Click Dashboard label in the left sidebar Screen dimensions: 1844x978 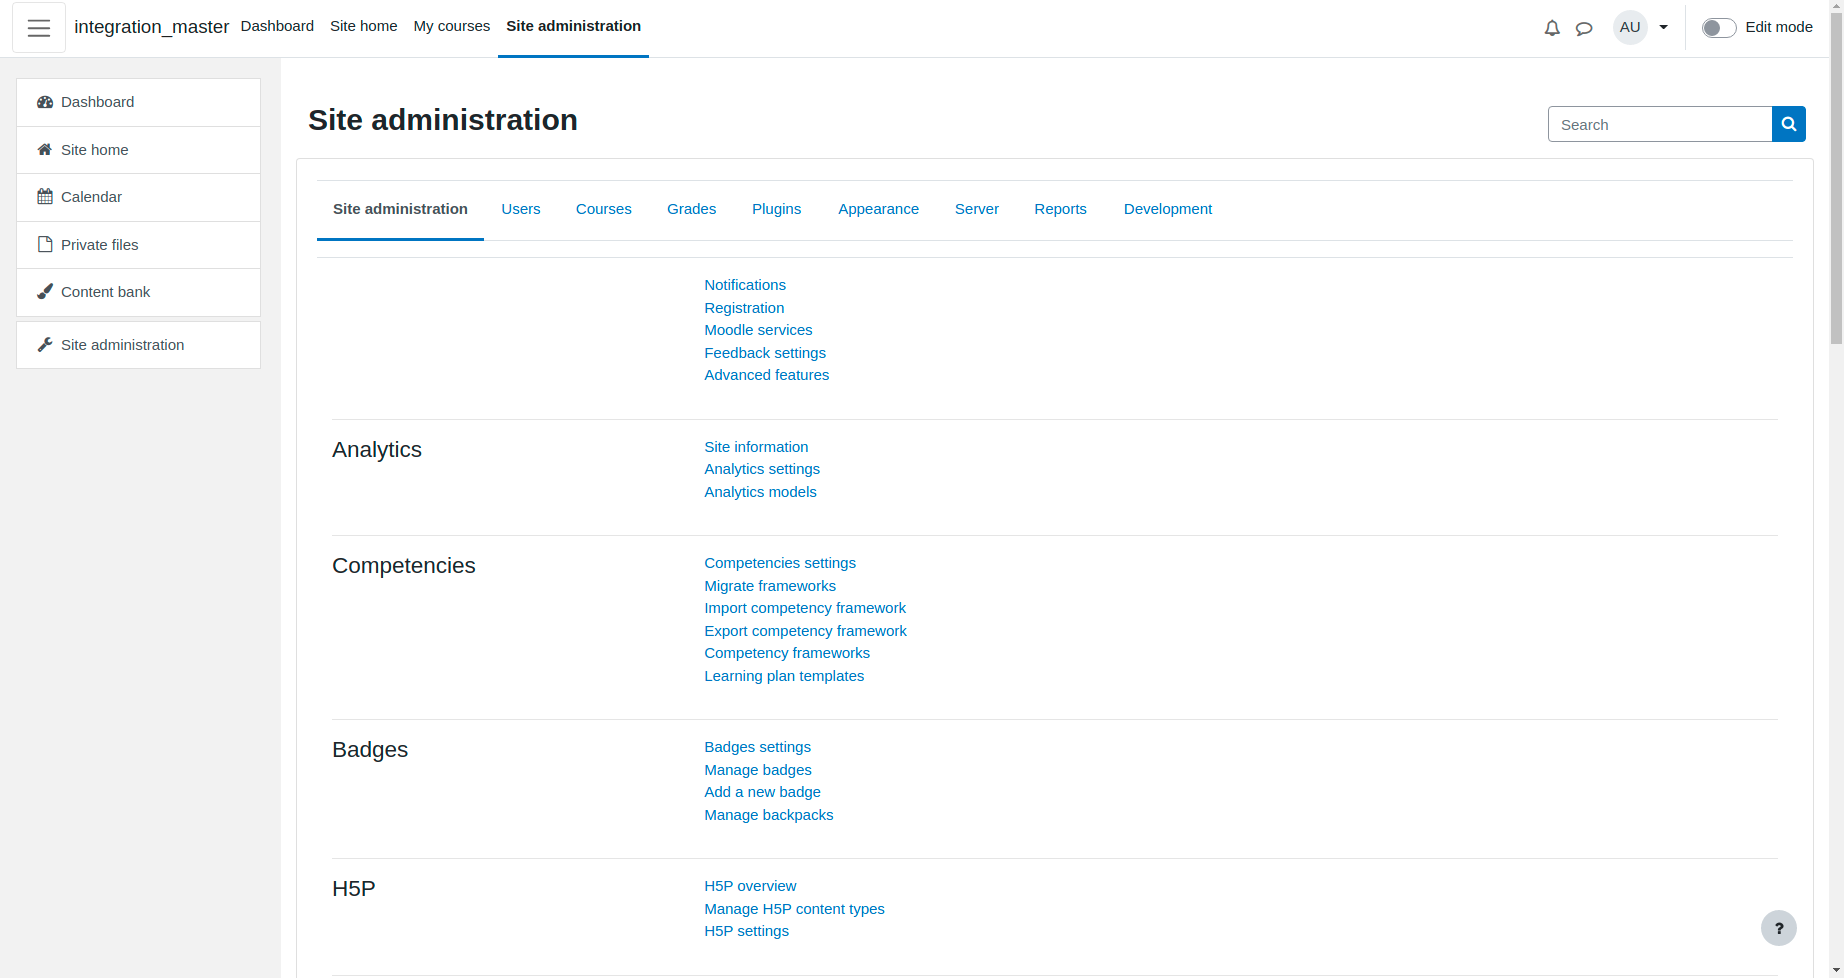[x=97, y=102]
